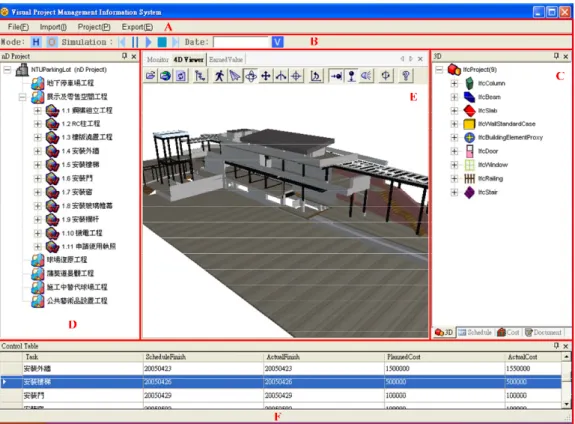
Task: Click the refresh view icon in viewer toolbar
Action: (181, 76)
